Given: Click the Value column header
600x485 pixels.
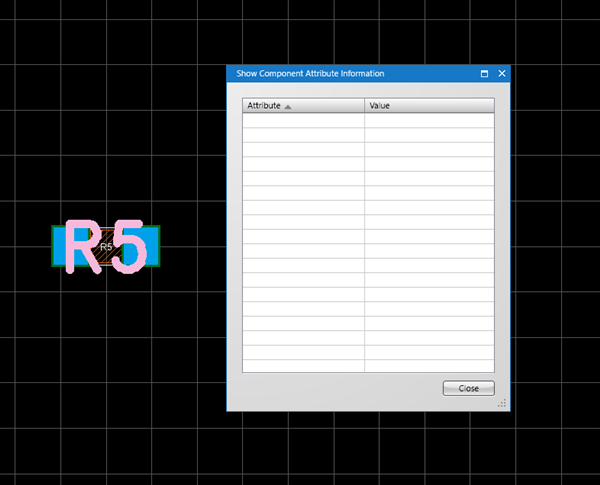Looking at the screenshot, I should click(429, 106).
